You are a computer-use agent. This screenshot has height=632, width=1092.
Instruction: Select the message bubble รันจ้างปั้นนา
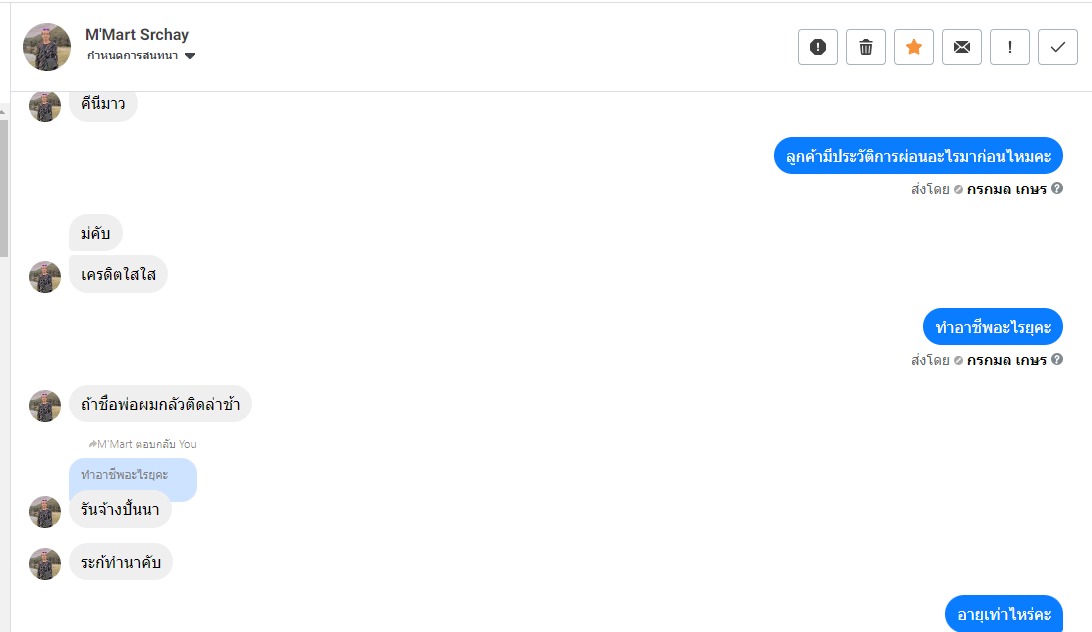120,510
